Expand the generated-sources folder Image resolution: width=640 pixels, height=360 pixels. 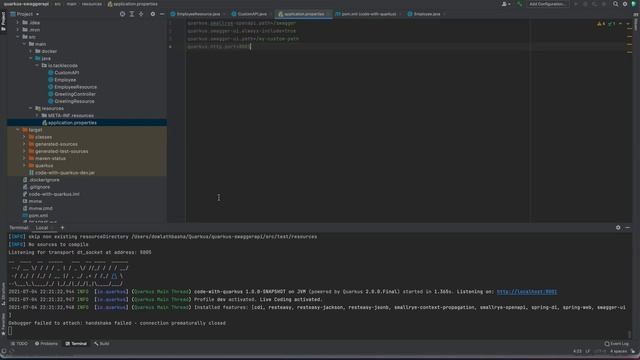tap(24, 144)
